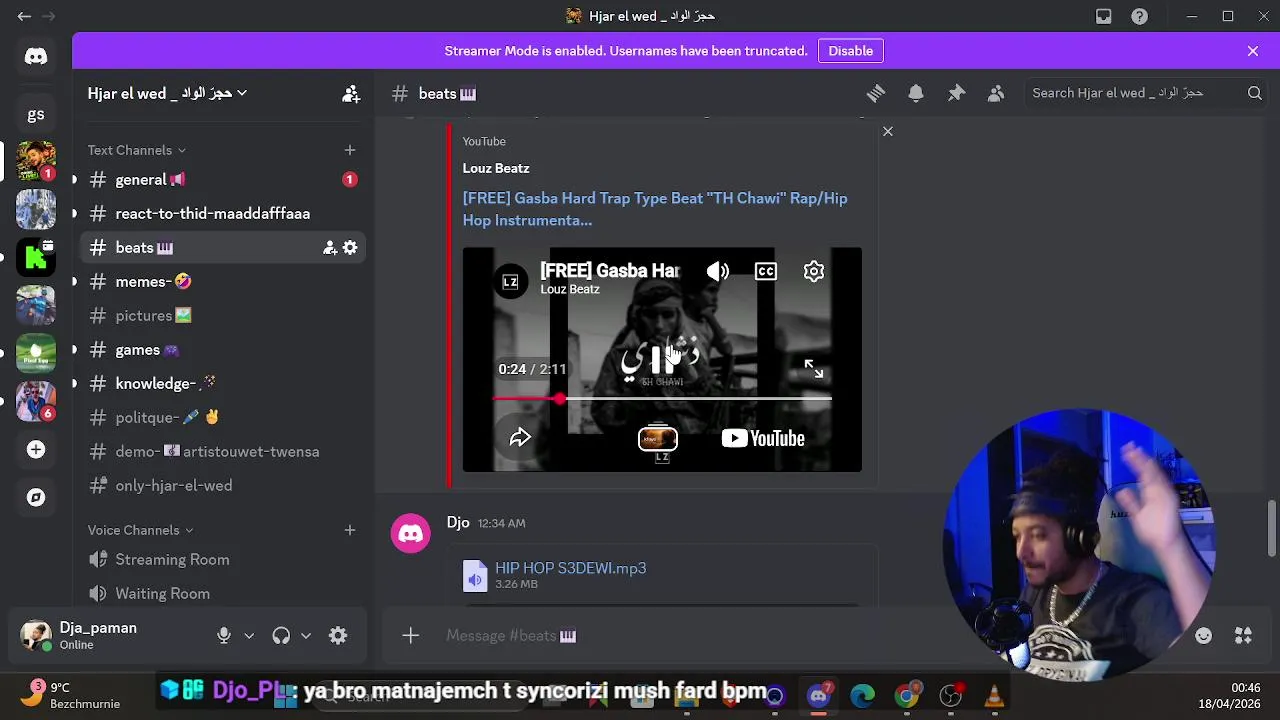Click YouTube logo in video player
This screenshot has width=1280, height=720.
tap(763, 438)
